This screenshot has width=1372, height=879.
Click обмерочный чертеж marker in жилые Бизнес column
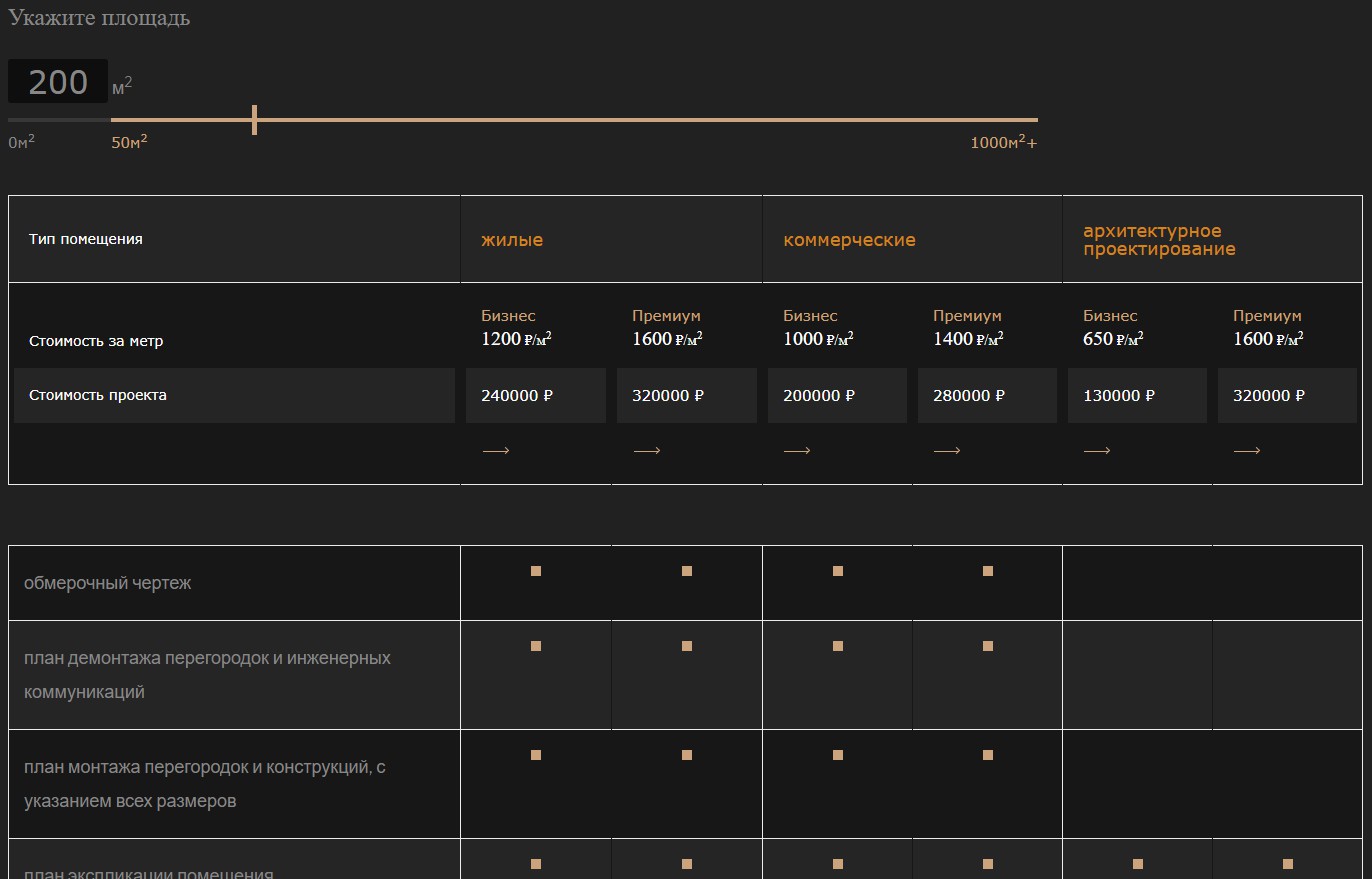536,571
